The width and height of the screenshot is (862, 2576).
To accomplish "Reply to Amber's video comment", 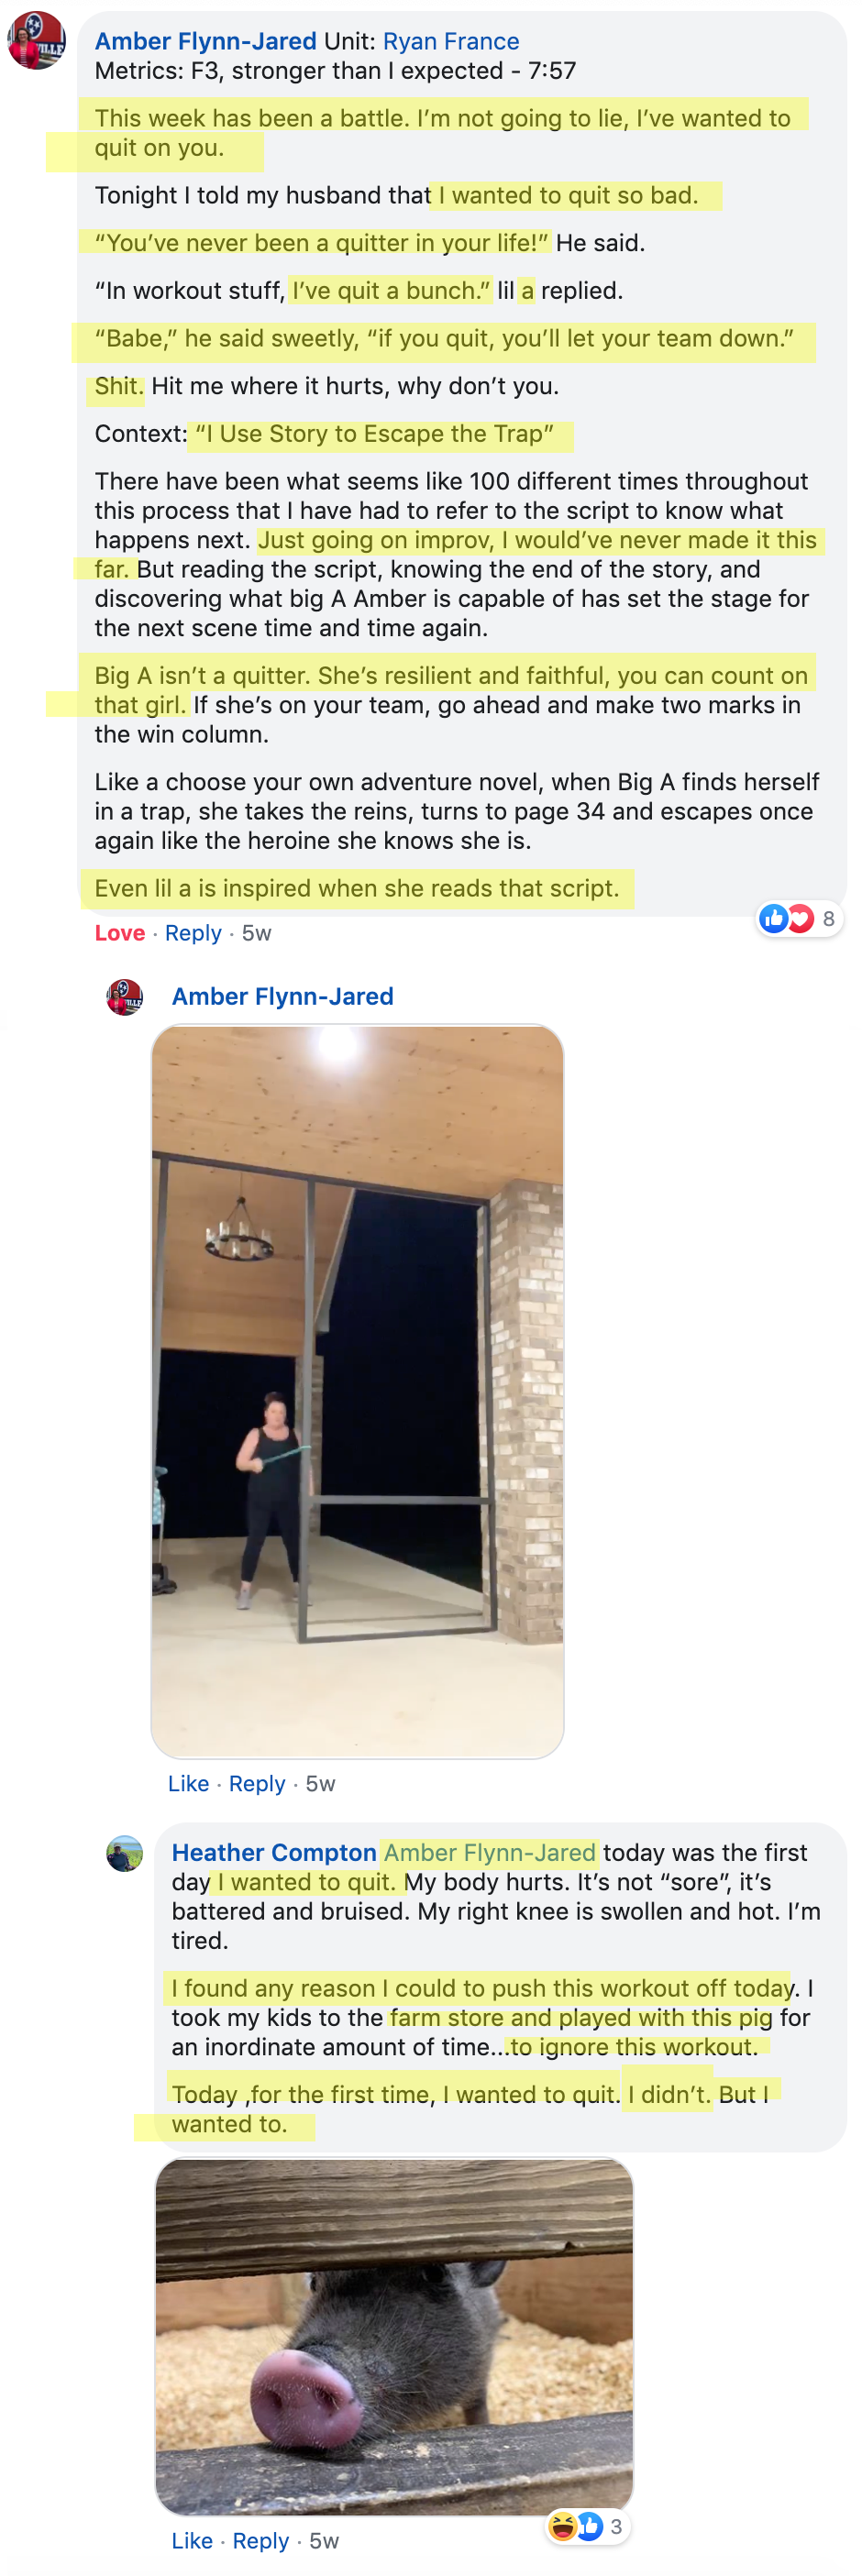I will tap(257, 1783).
